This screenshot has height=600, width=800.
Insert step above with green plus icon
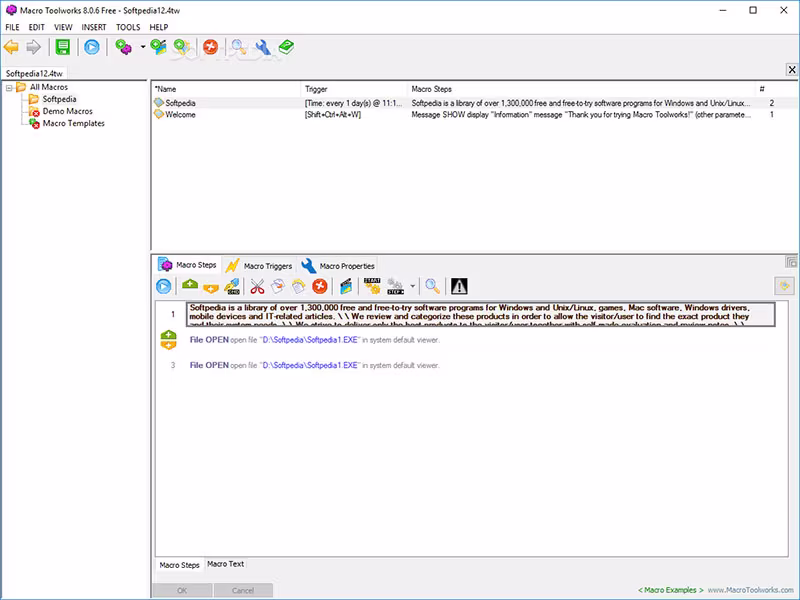pyautogui.click(x=190, y=285)
